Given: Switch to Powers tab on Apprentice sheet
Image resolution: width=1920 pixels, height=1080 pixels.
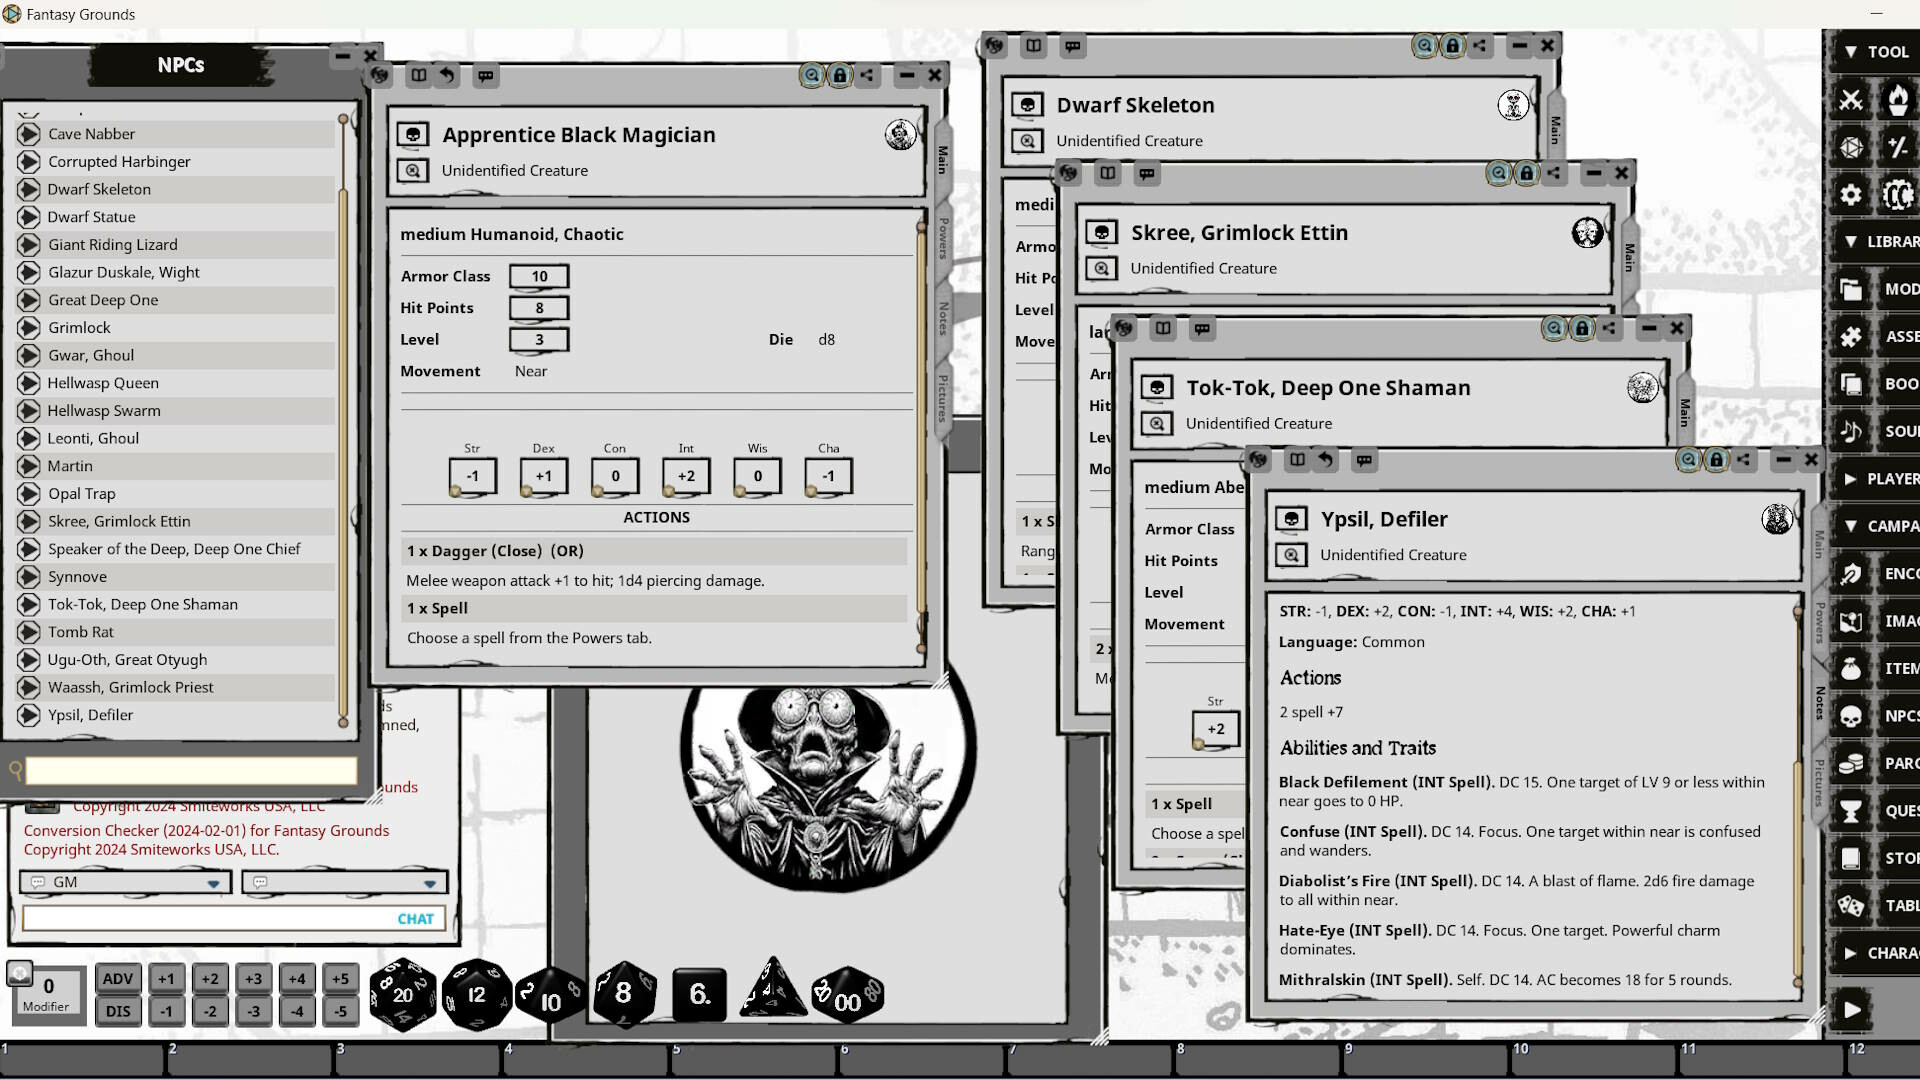Looking at the screenshot, I should 943,238.
